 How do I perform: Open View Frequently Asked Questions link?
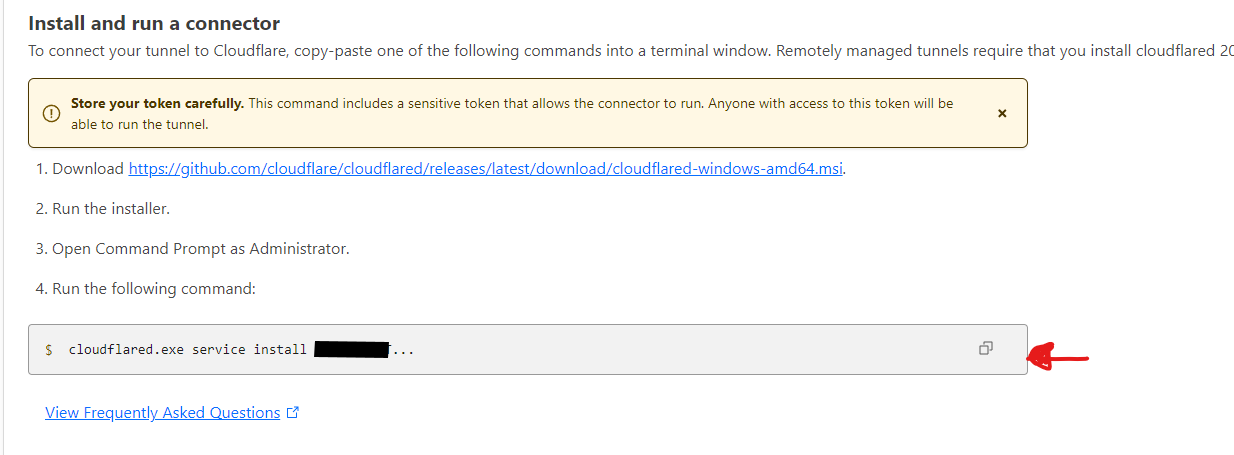coord(163,413)
